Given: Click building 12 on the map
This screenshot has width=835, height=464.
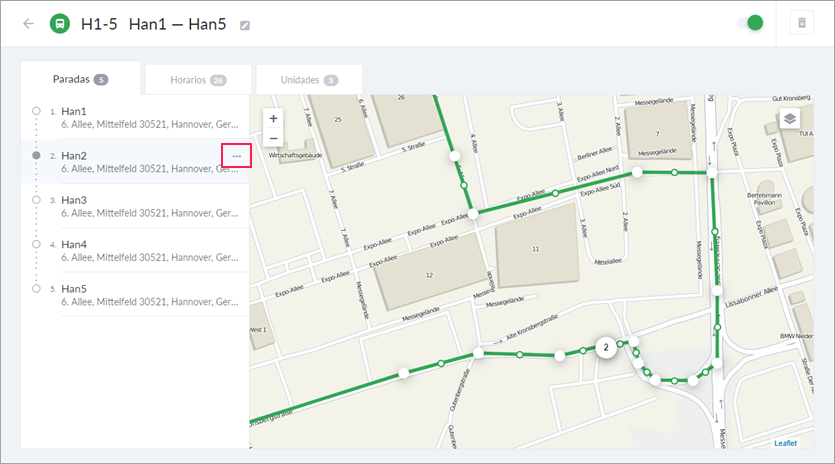Looking at the screenshot, I should [429, 275].
